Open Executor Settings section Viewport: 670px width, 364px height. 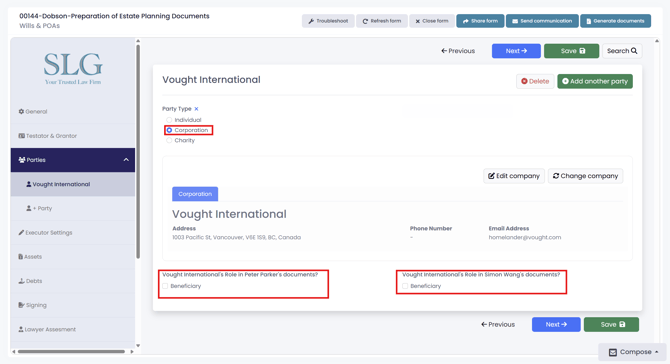click(73, 233)
